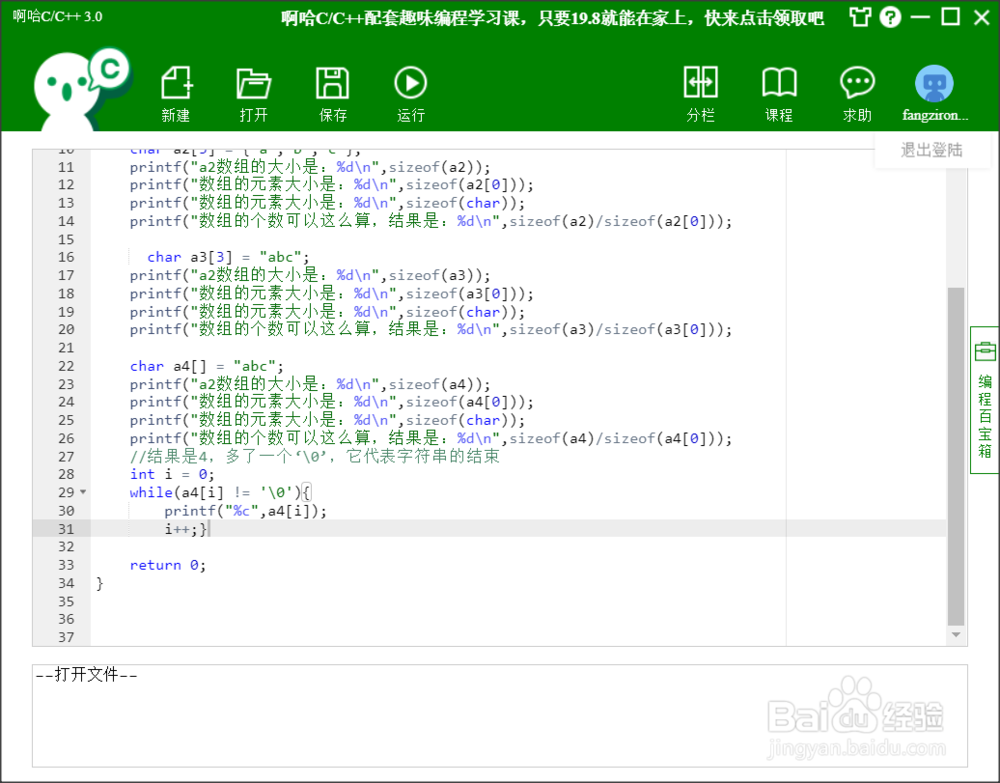
Task: Open a file with the 打开 icon
Action: [254, 83]
